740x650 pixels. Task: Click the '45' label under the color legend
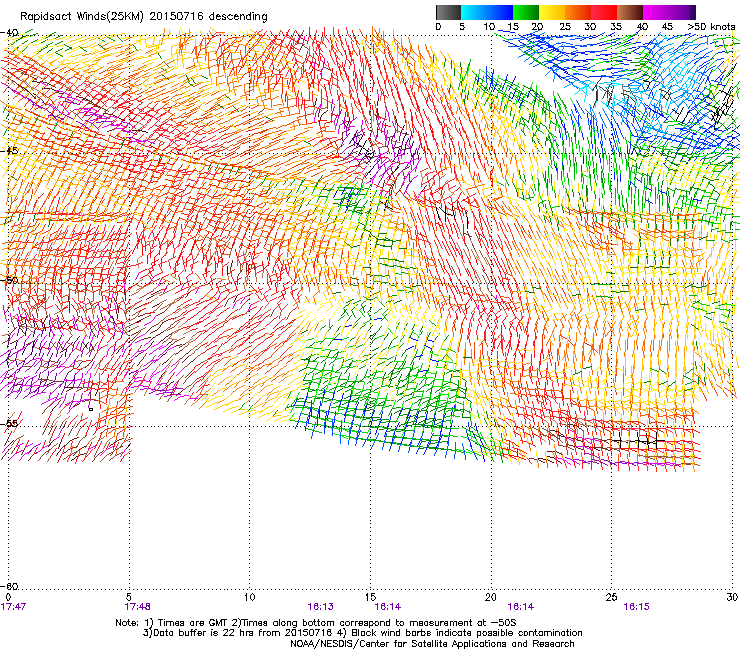click(667, 27)
